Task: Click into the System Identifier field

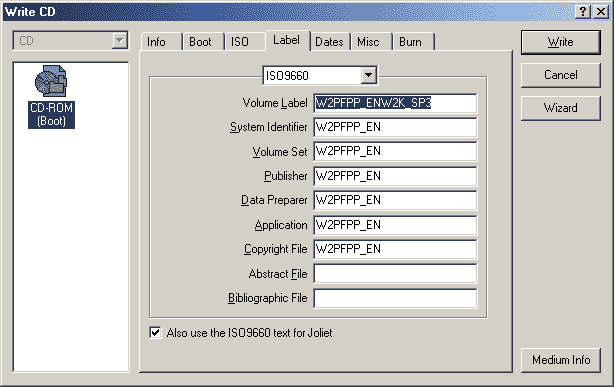Action: tap(395, 127)
